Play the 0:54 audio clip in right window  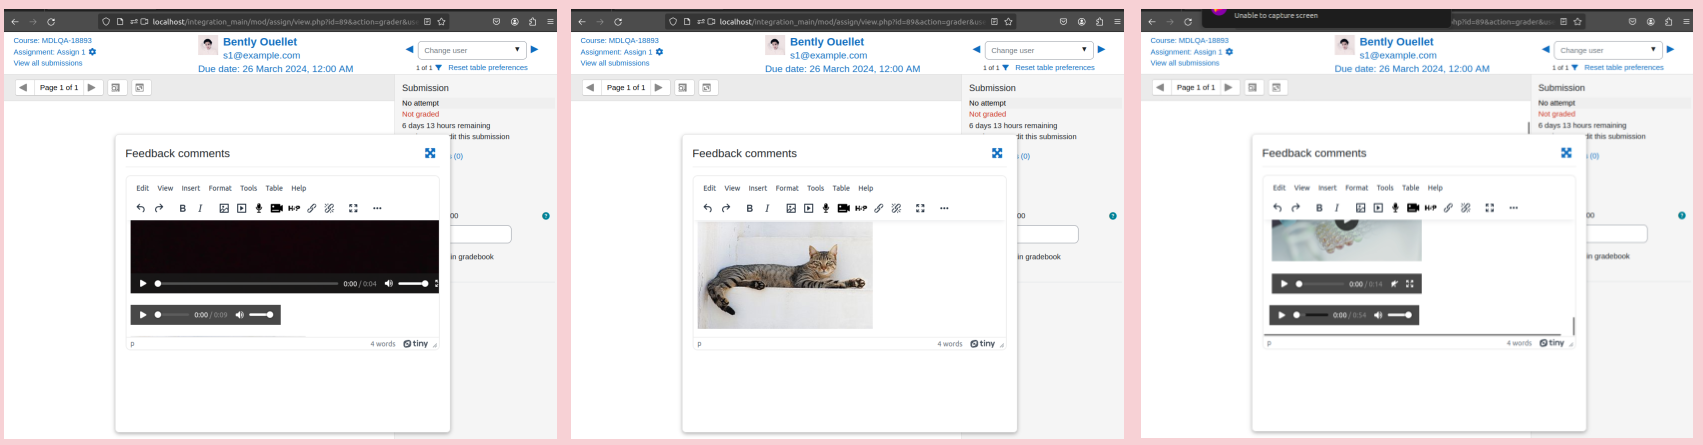coord(1282,315)
